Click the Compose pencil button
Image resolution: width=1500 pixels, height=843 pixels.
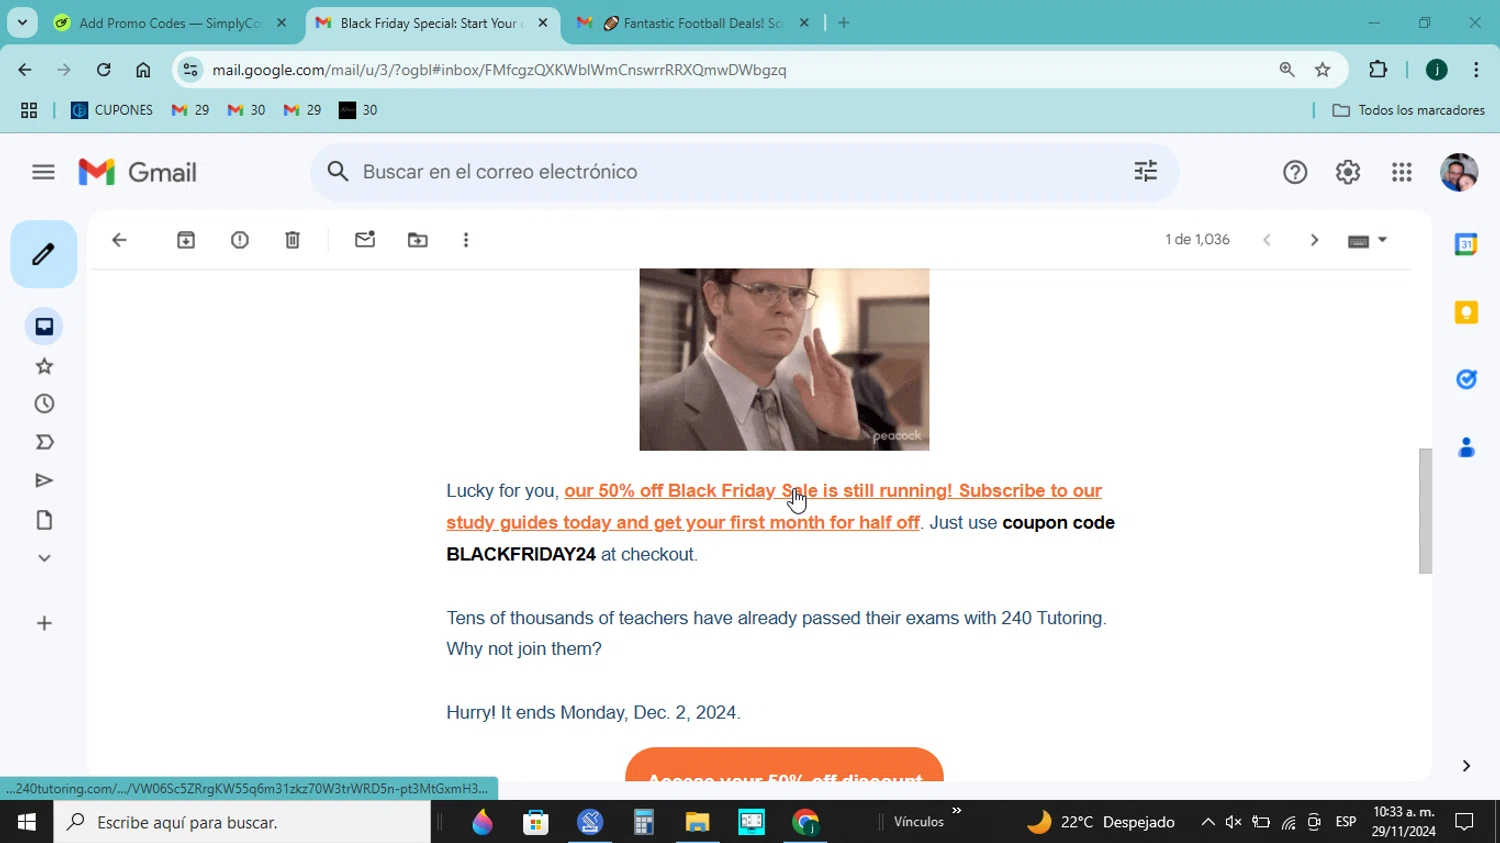[x=44, y=254]
